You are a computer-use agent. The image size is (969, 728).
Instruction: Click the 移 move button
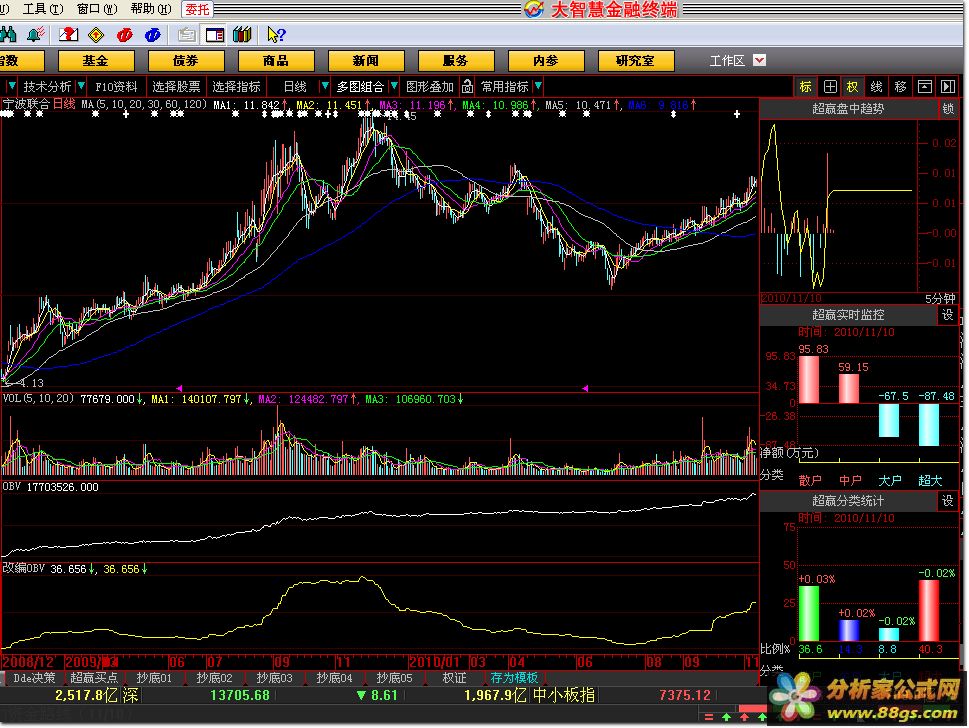tap(900, 87)
